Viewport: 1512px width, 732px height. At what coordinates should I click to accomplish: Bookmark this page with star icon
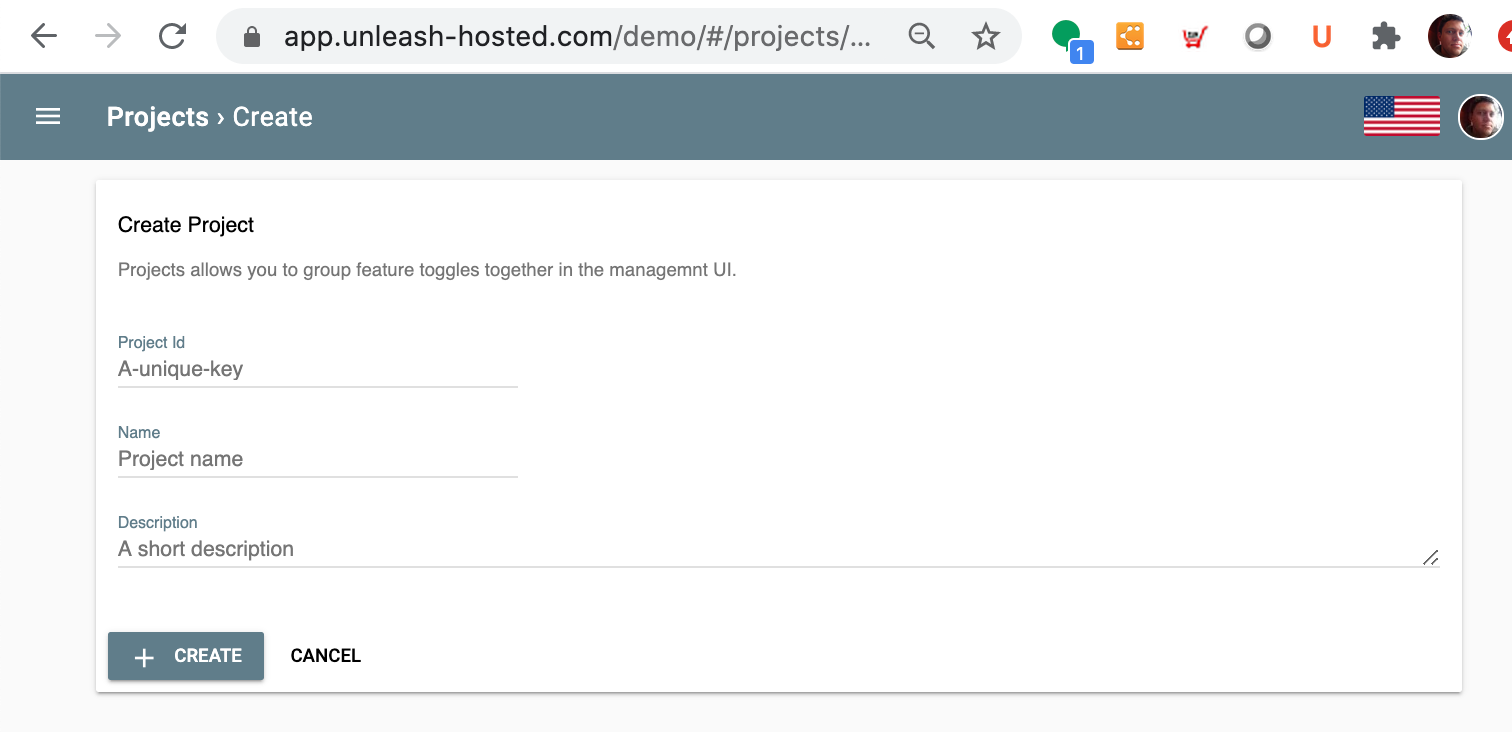[x=986, y=37]
